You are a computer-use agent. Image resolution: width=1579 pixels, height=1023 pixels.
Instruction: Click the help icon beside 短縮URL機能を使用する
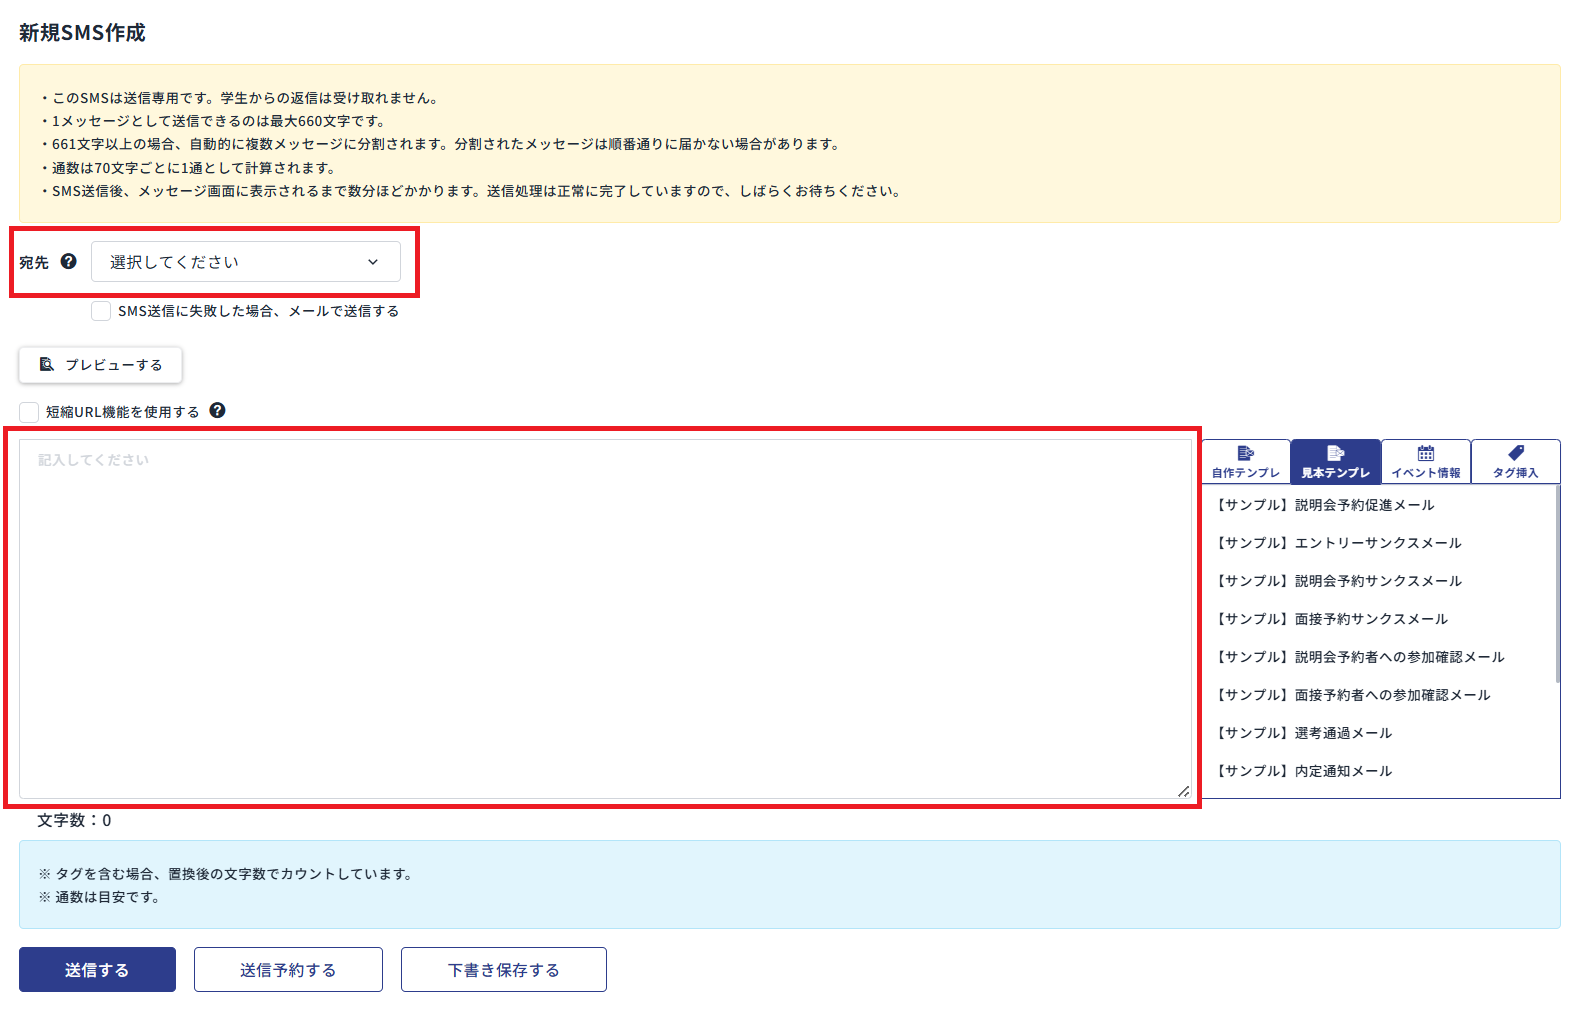coord(217,410)
